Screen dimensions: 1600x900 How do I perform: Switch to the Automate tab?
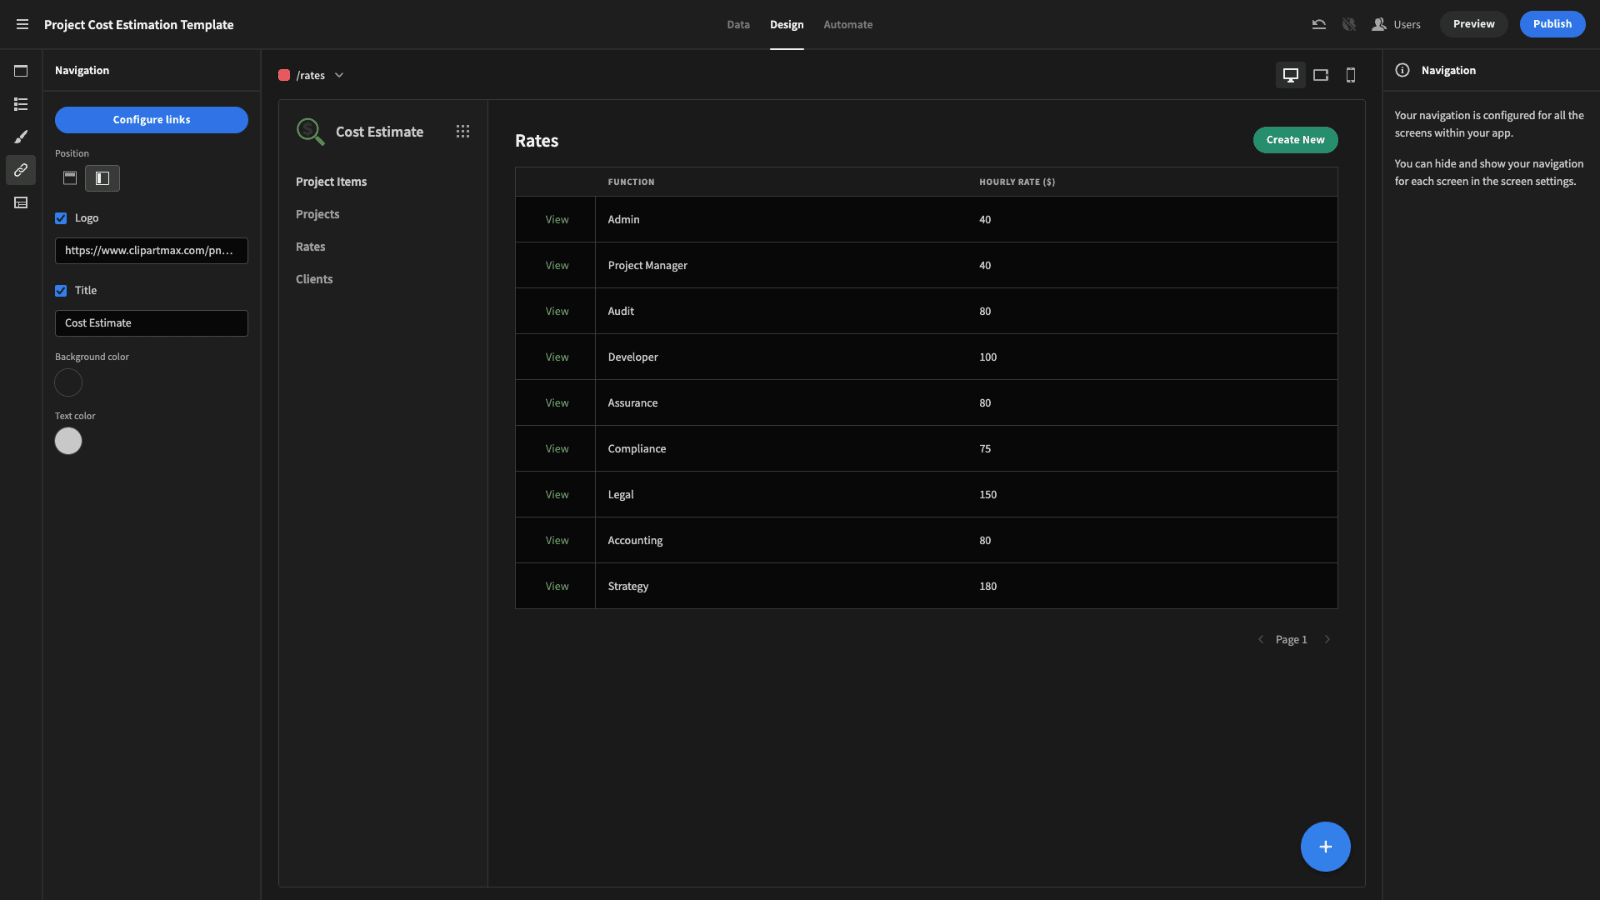tap(848, 25)
